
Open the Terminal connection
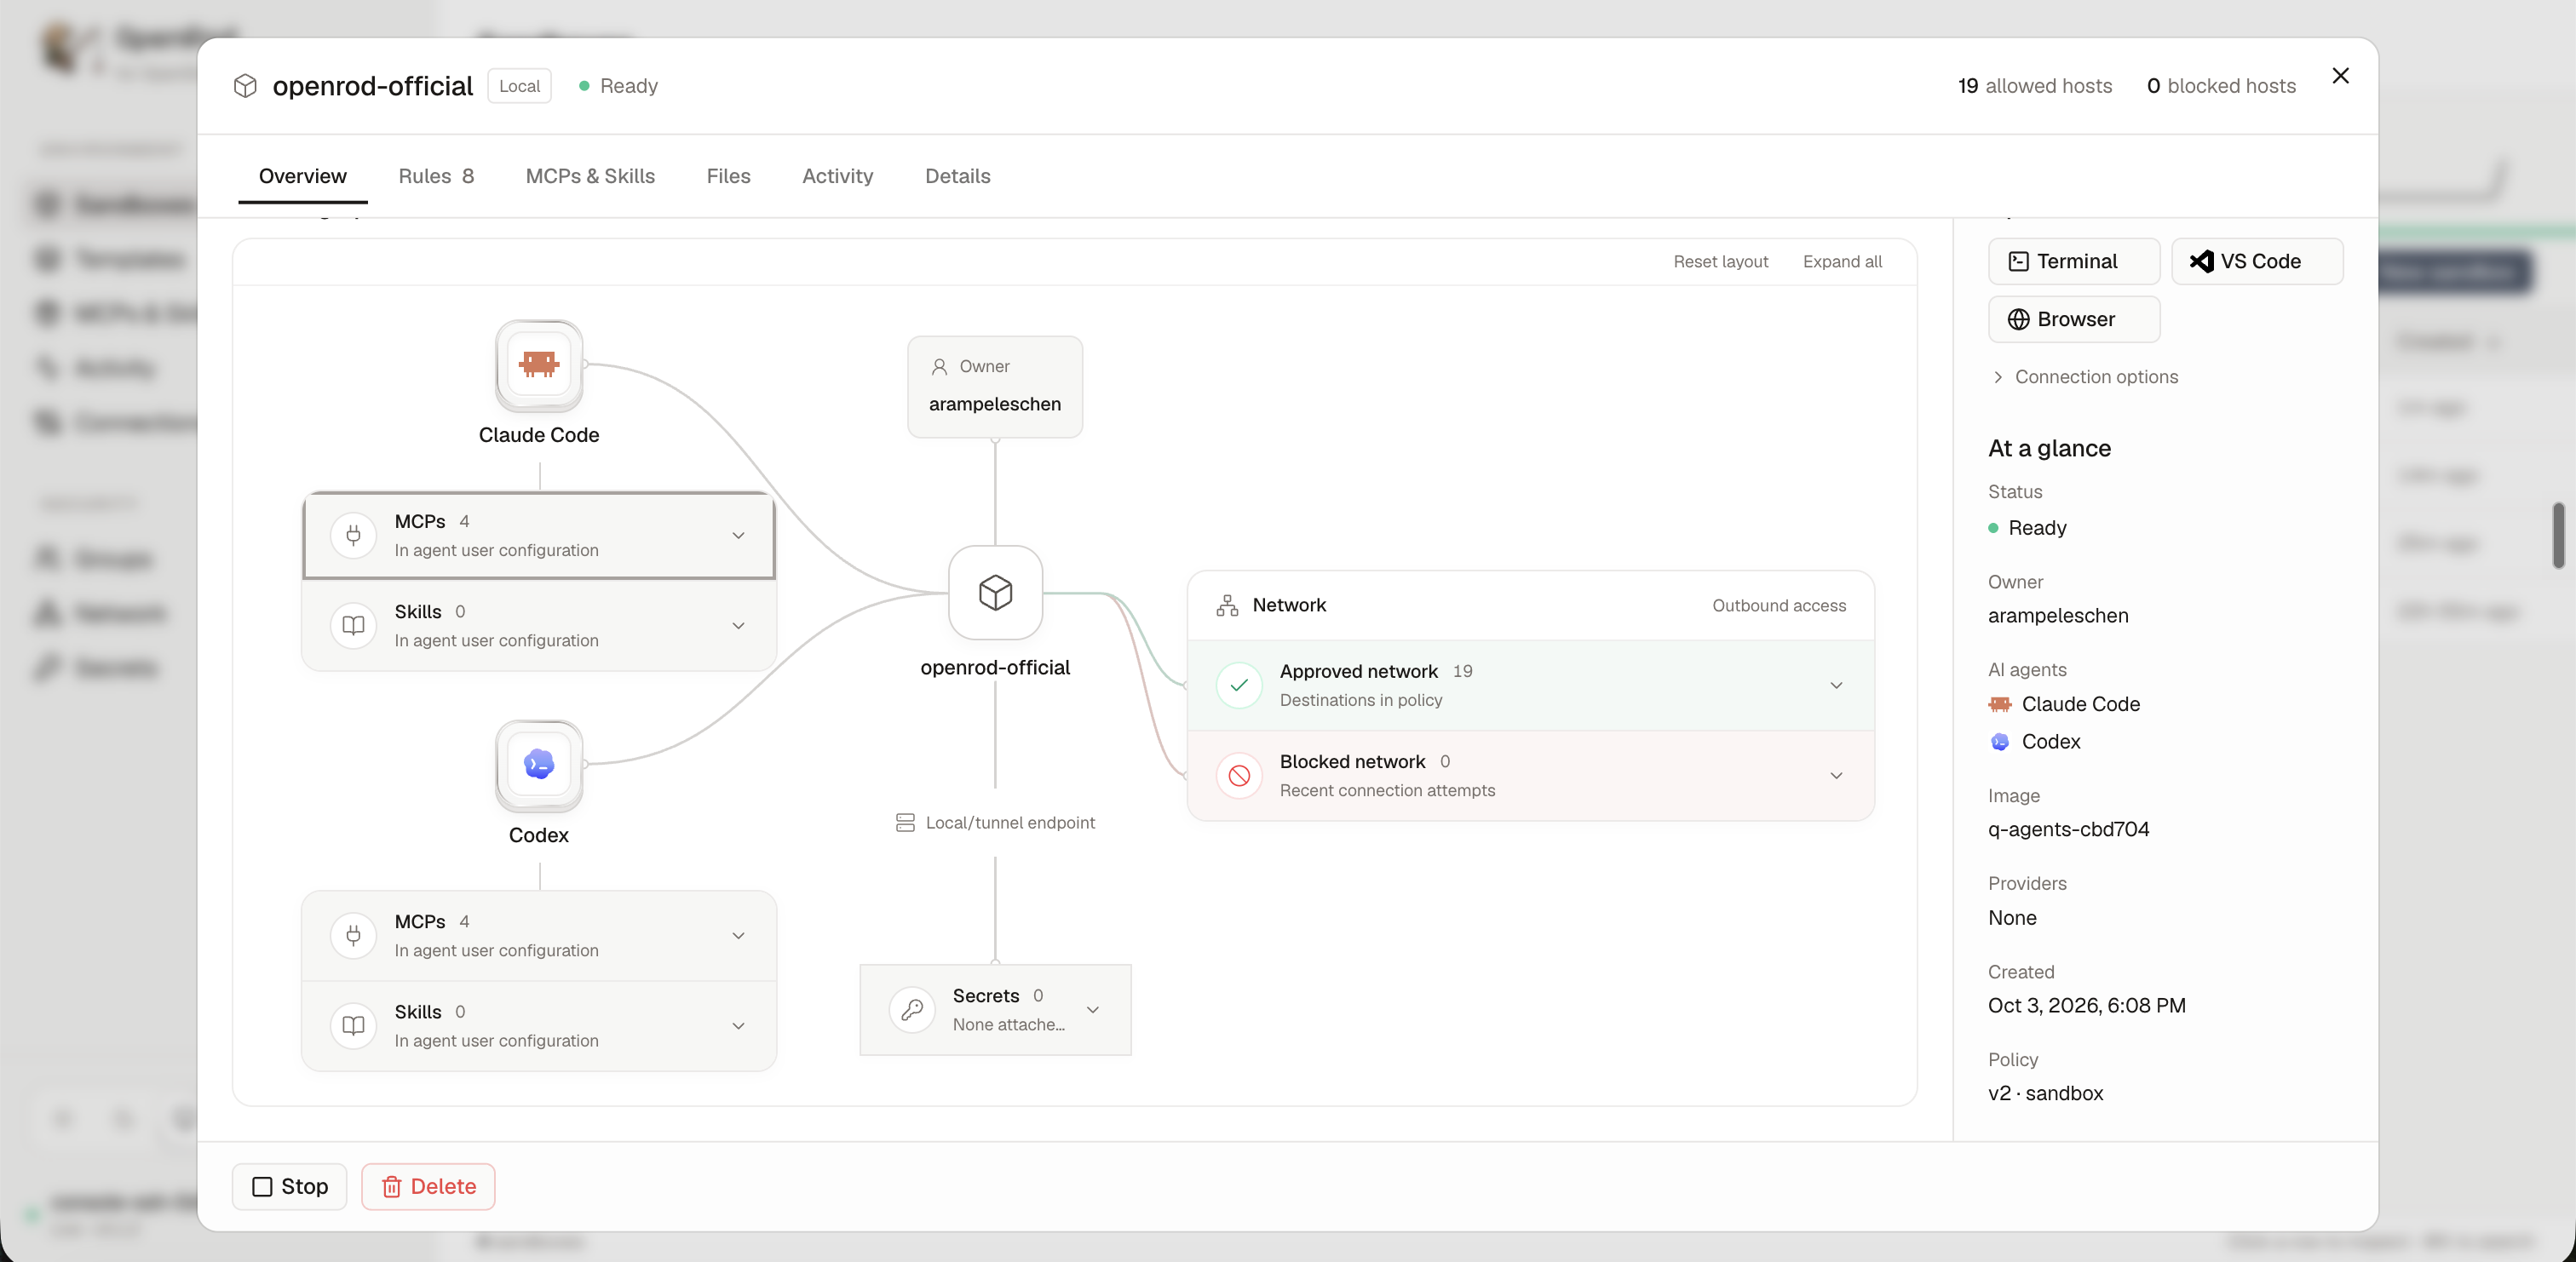[2074, 261]
